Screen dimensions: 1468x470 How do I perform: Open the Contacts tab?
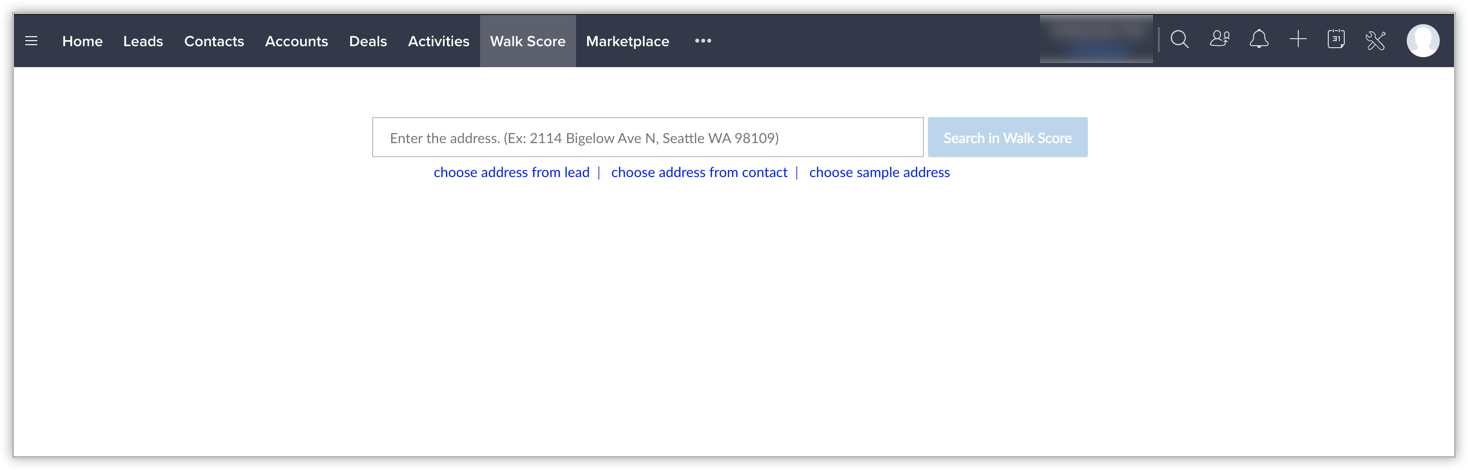[214, 41]
